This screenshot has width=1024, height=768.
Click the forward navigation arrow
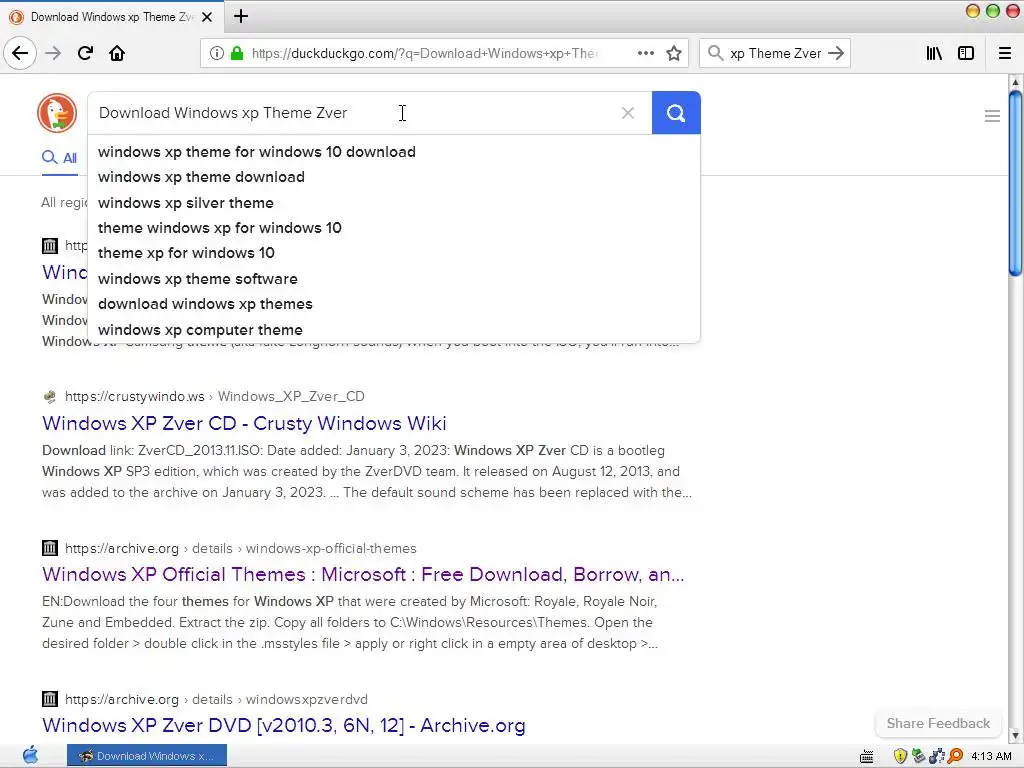pos(53,53)
